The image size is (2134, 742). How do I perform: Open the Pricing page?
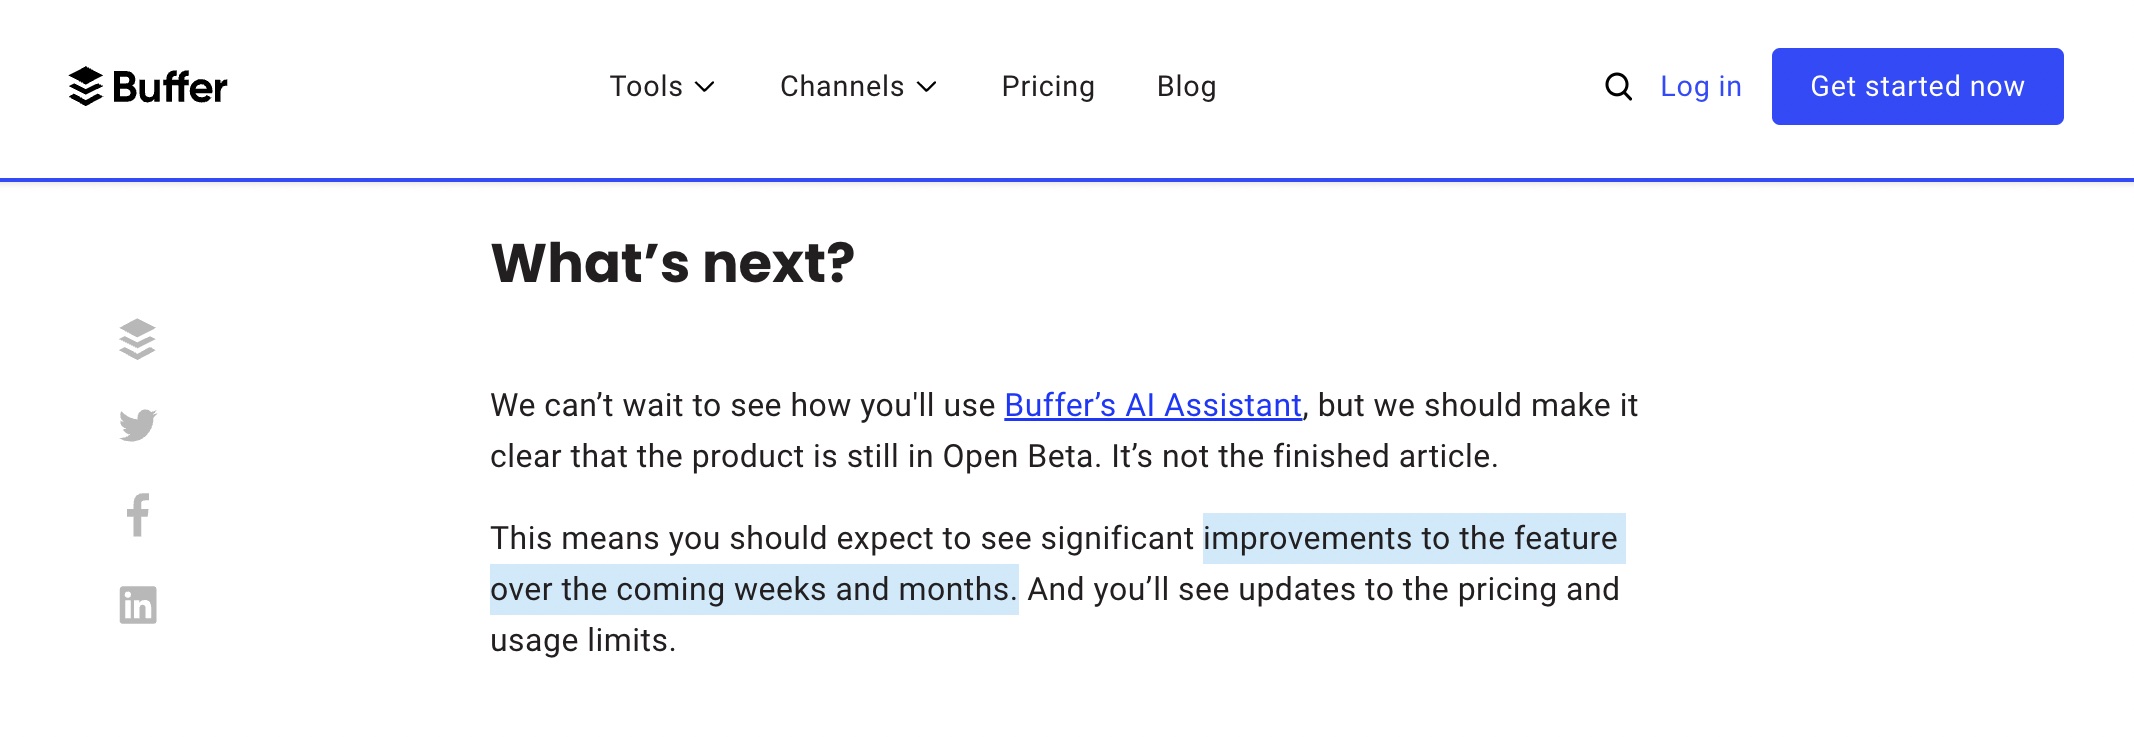[1048, 87]
